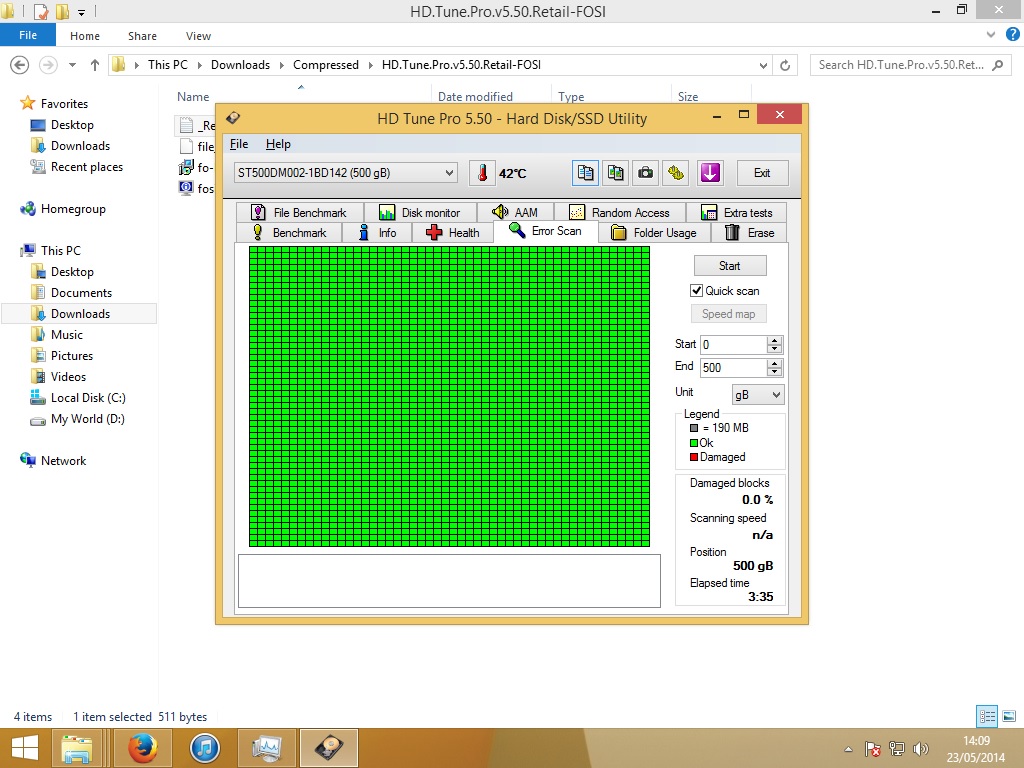Image resolution: width=1024 pixels, height=768 pixels.
Task: Open Firefox from taskbar
Action: (x=142, y=748)
